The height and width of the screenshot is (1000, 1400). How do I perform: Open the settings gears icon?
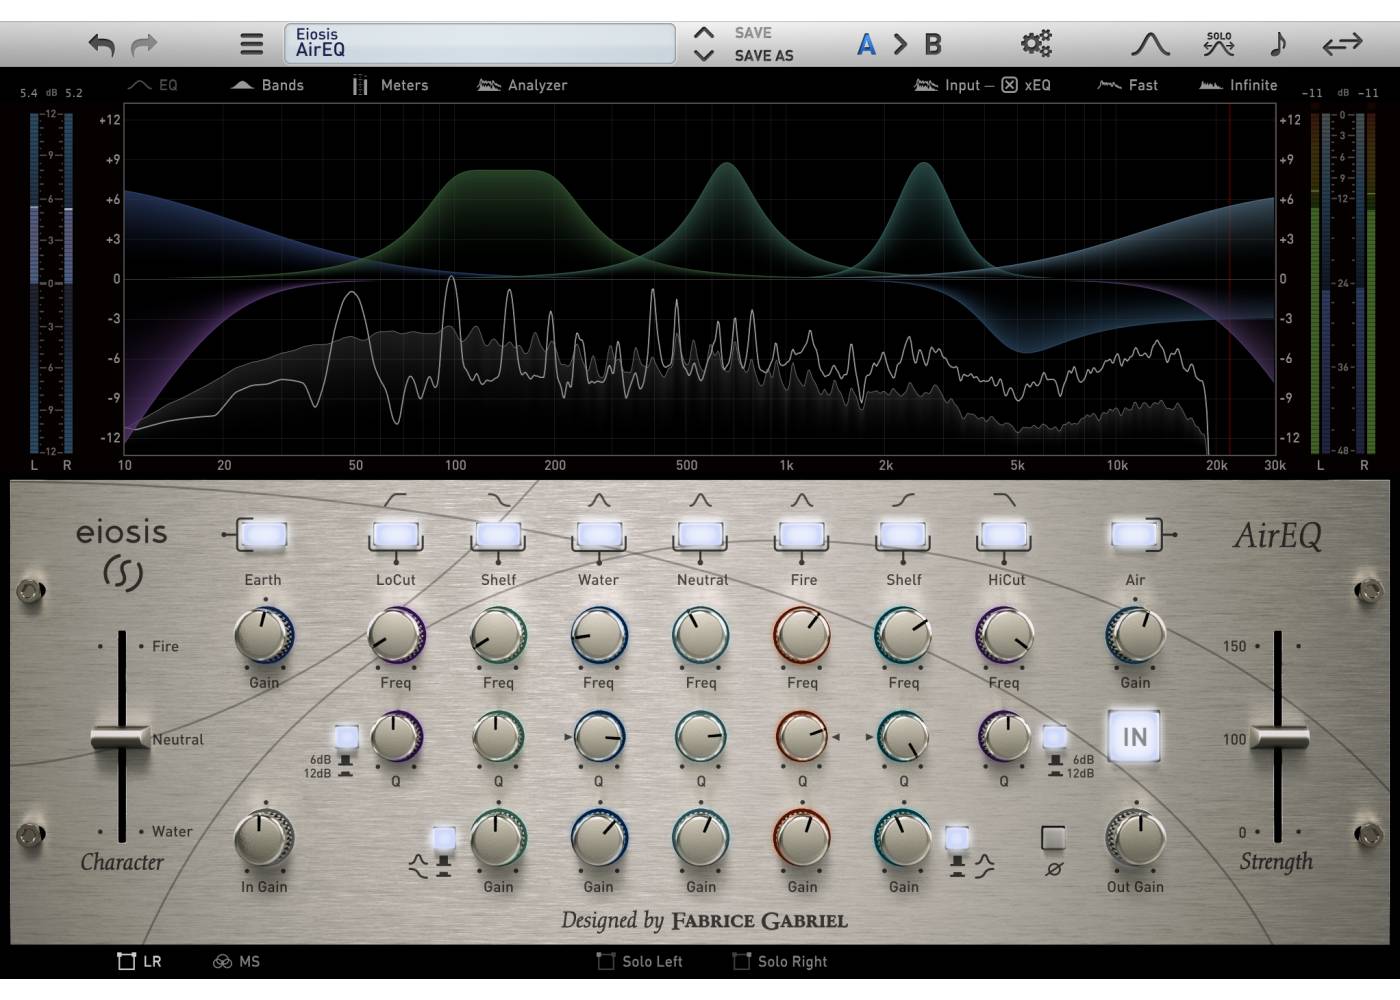point(1036,44)
